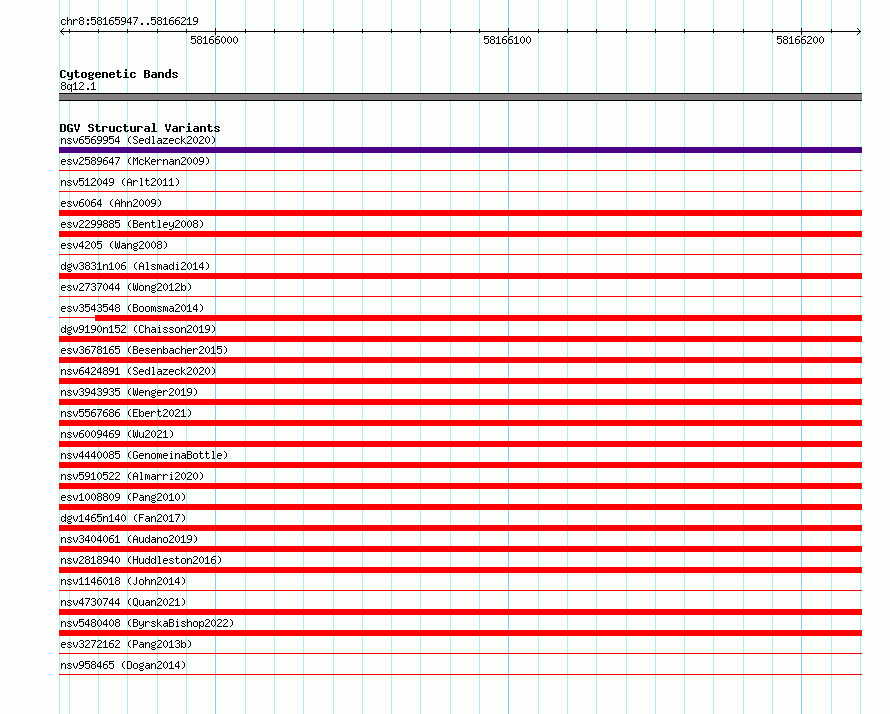Select variant nsv6569954 (Sedlazeck2020)
This screenshot has height=714, width=890.
[138, 140]
